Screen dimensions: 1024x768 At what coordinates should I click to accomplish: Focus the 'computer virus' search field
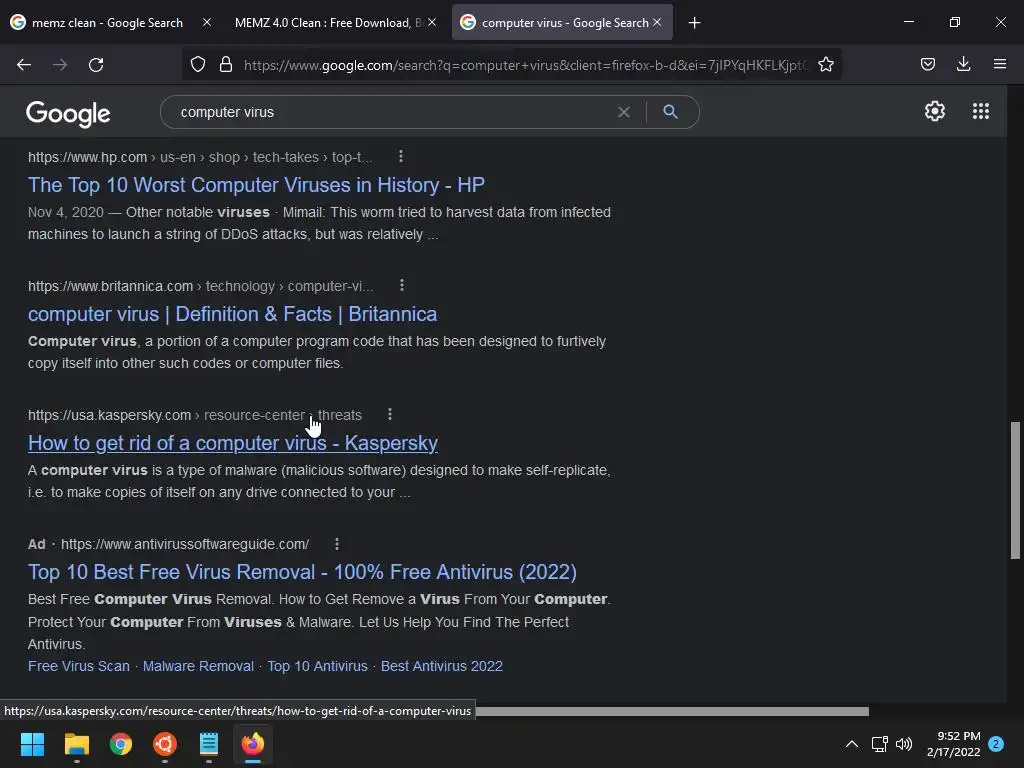click(392, 112)
